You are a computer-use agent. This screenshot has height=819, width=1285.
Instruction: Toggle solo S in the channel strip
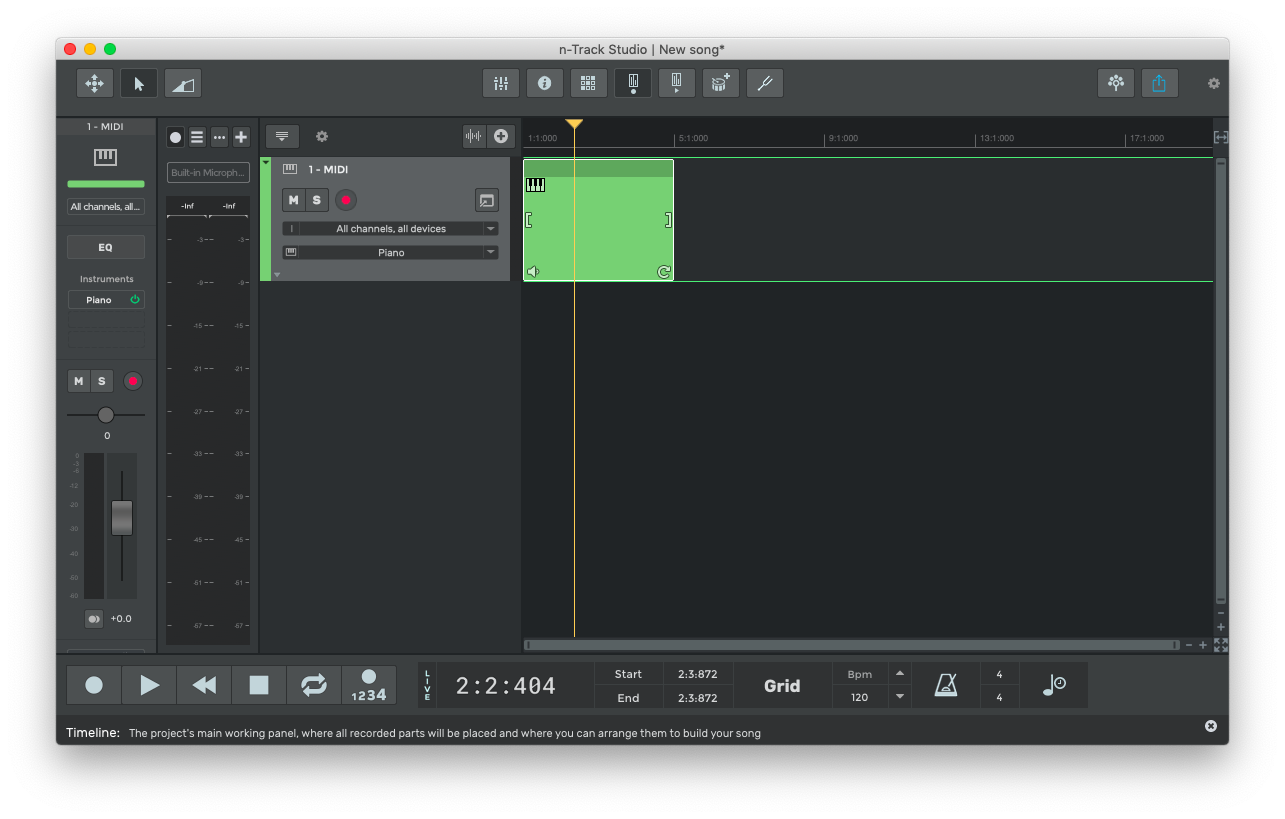(101, 381)
